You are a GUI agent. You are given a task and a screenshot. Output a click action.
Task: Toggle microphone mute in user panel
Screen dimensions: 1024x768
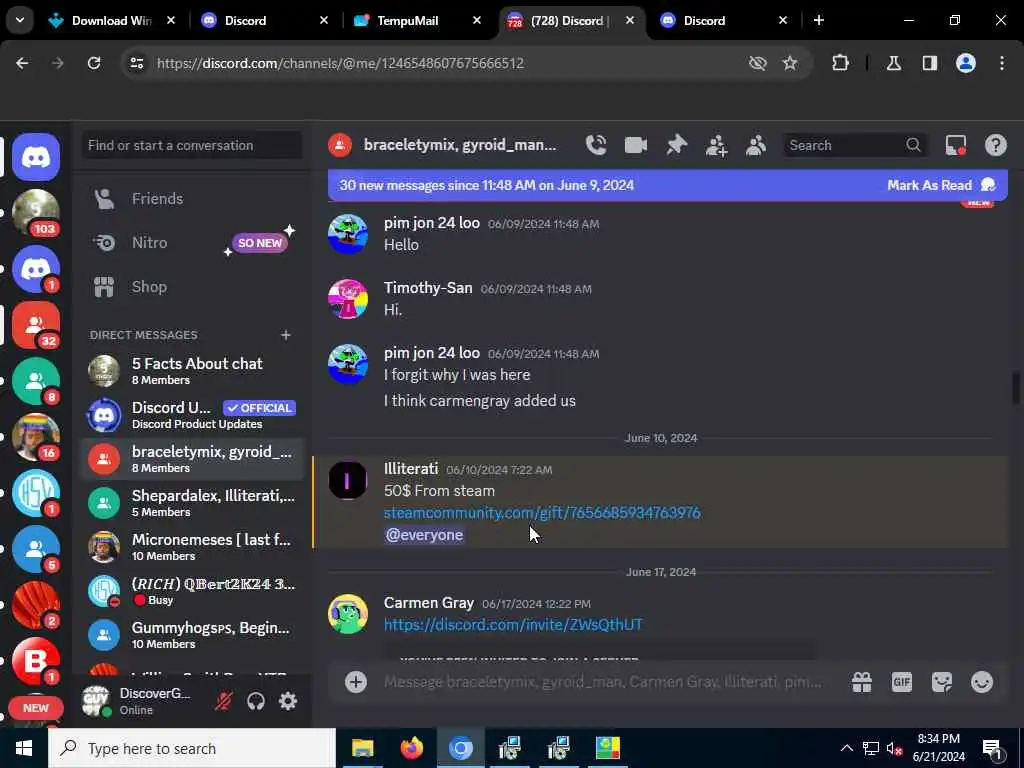223,701
